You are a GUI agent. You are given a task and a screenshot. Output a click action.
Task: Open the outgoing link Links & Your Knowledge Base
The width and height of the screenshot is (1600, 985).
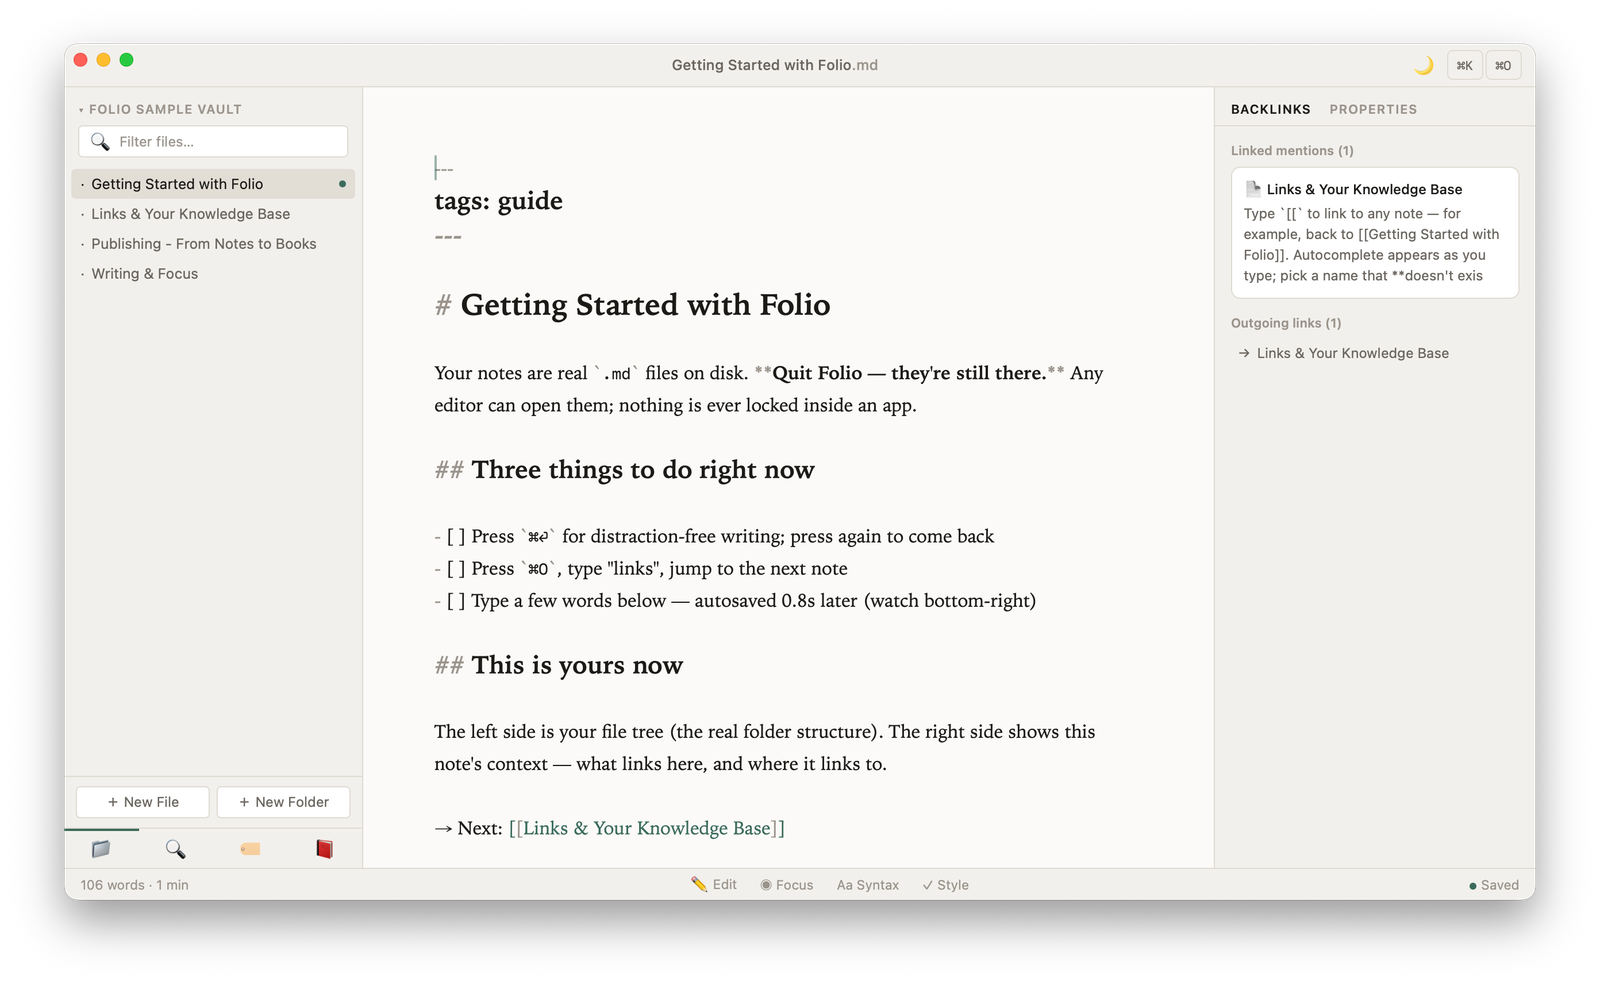point(1352,353)
